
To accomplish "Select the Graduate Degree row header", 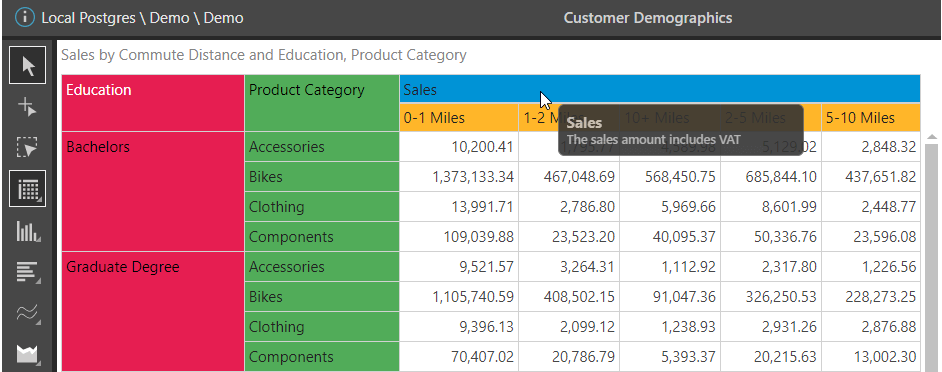I will point(153,311).
